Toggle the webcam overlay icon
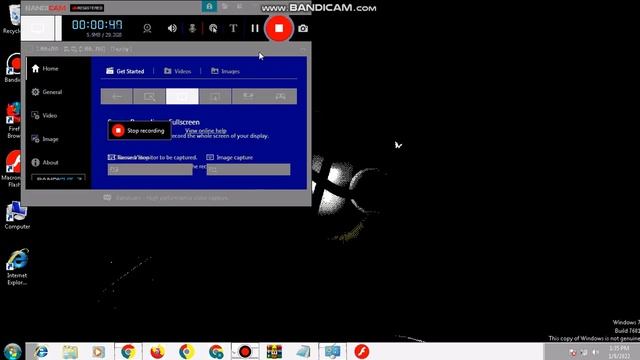This screenshot has height=360, width=640. coord(147,28)
